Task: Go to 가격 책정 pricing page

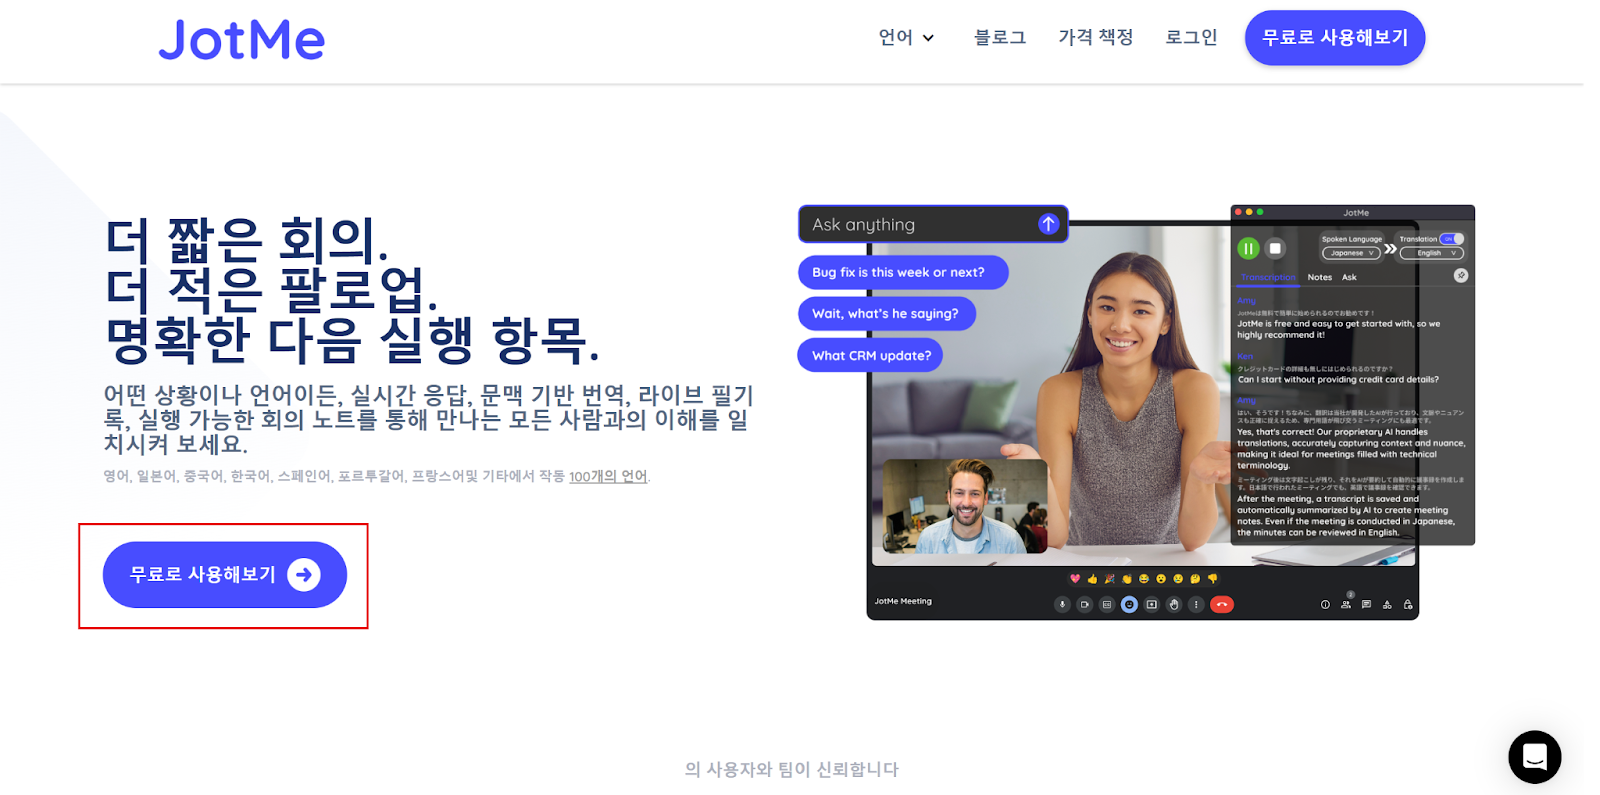Action: pos(1096,38)
